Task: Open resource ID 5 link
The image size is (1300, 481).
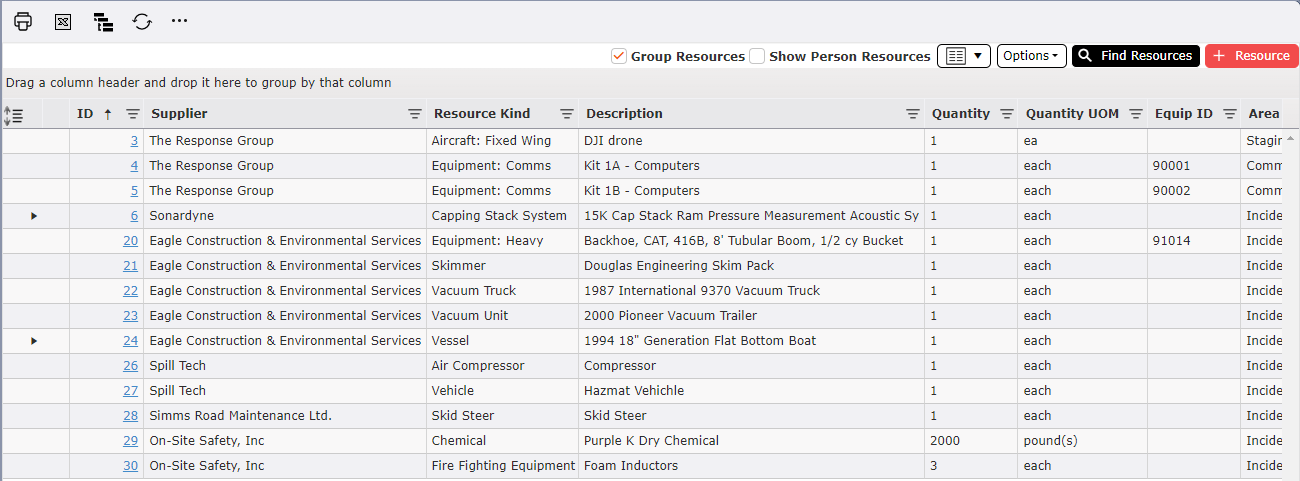Action: coord(134,191)
